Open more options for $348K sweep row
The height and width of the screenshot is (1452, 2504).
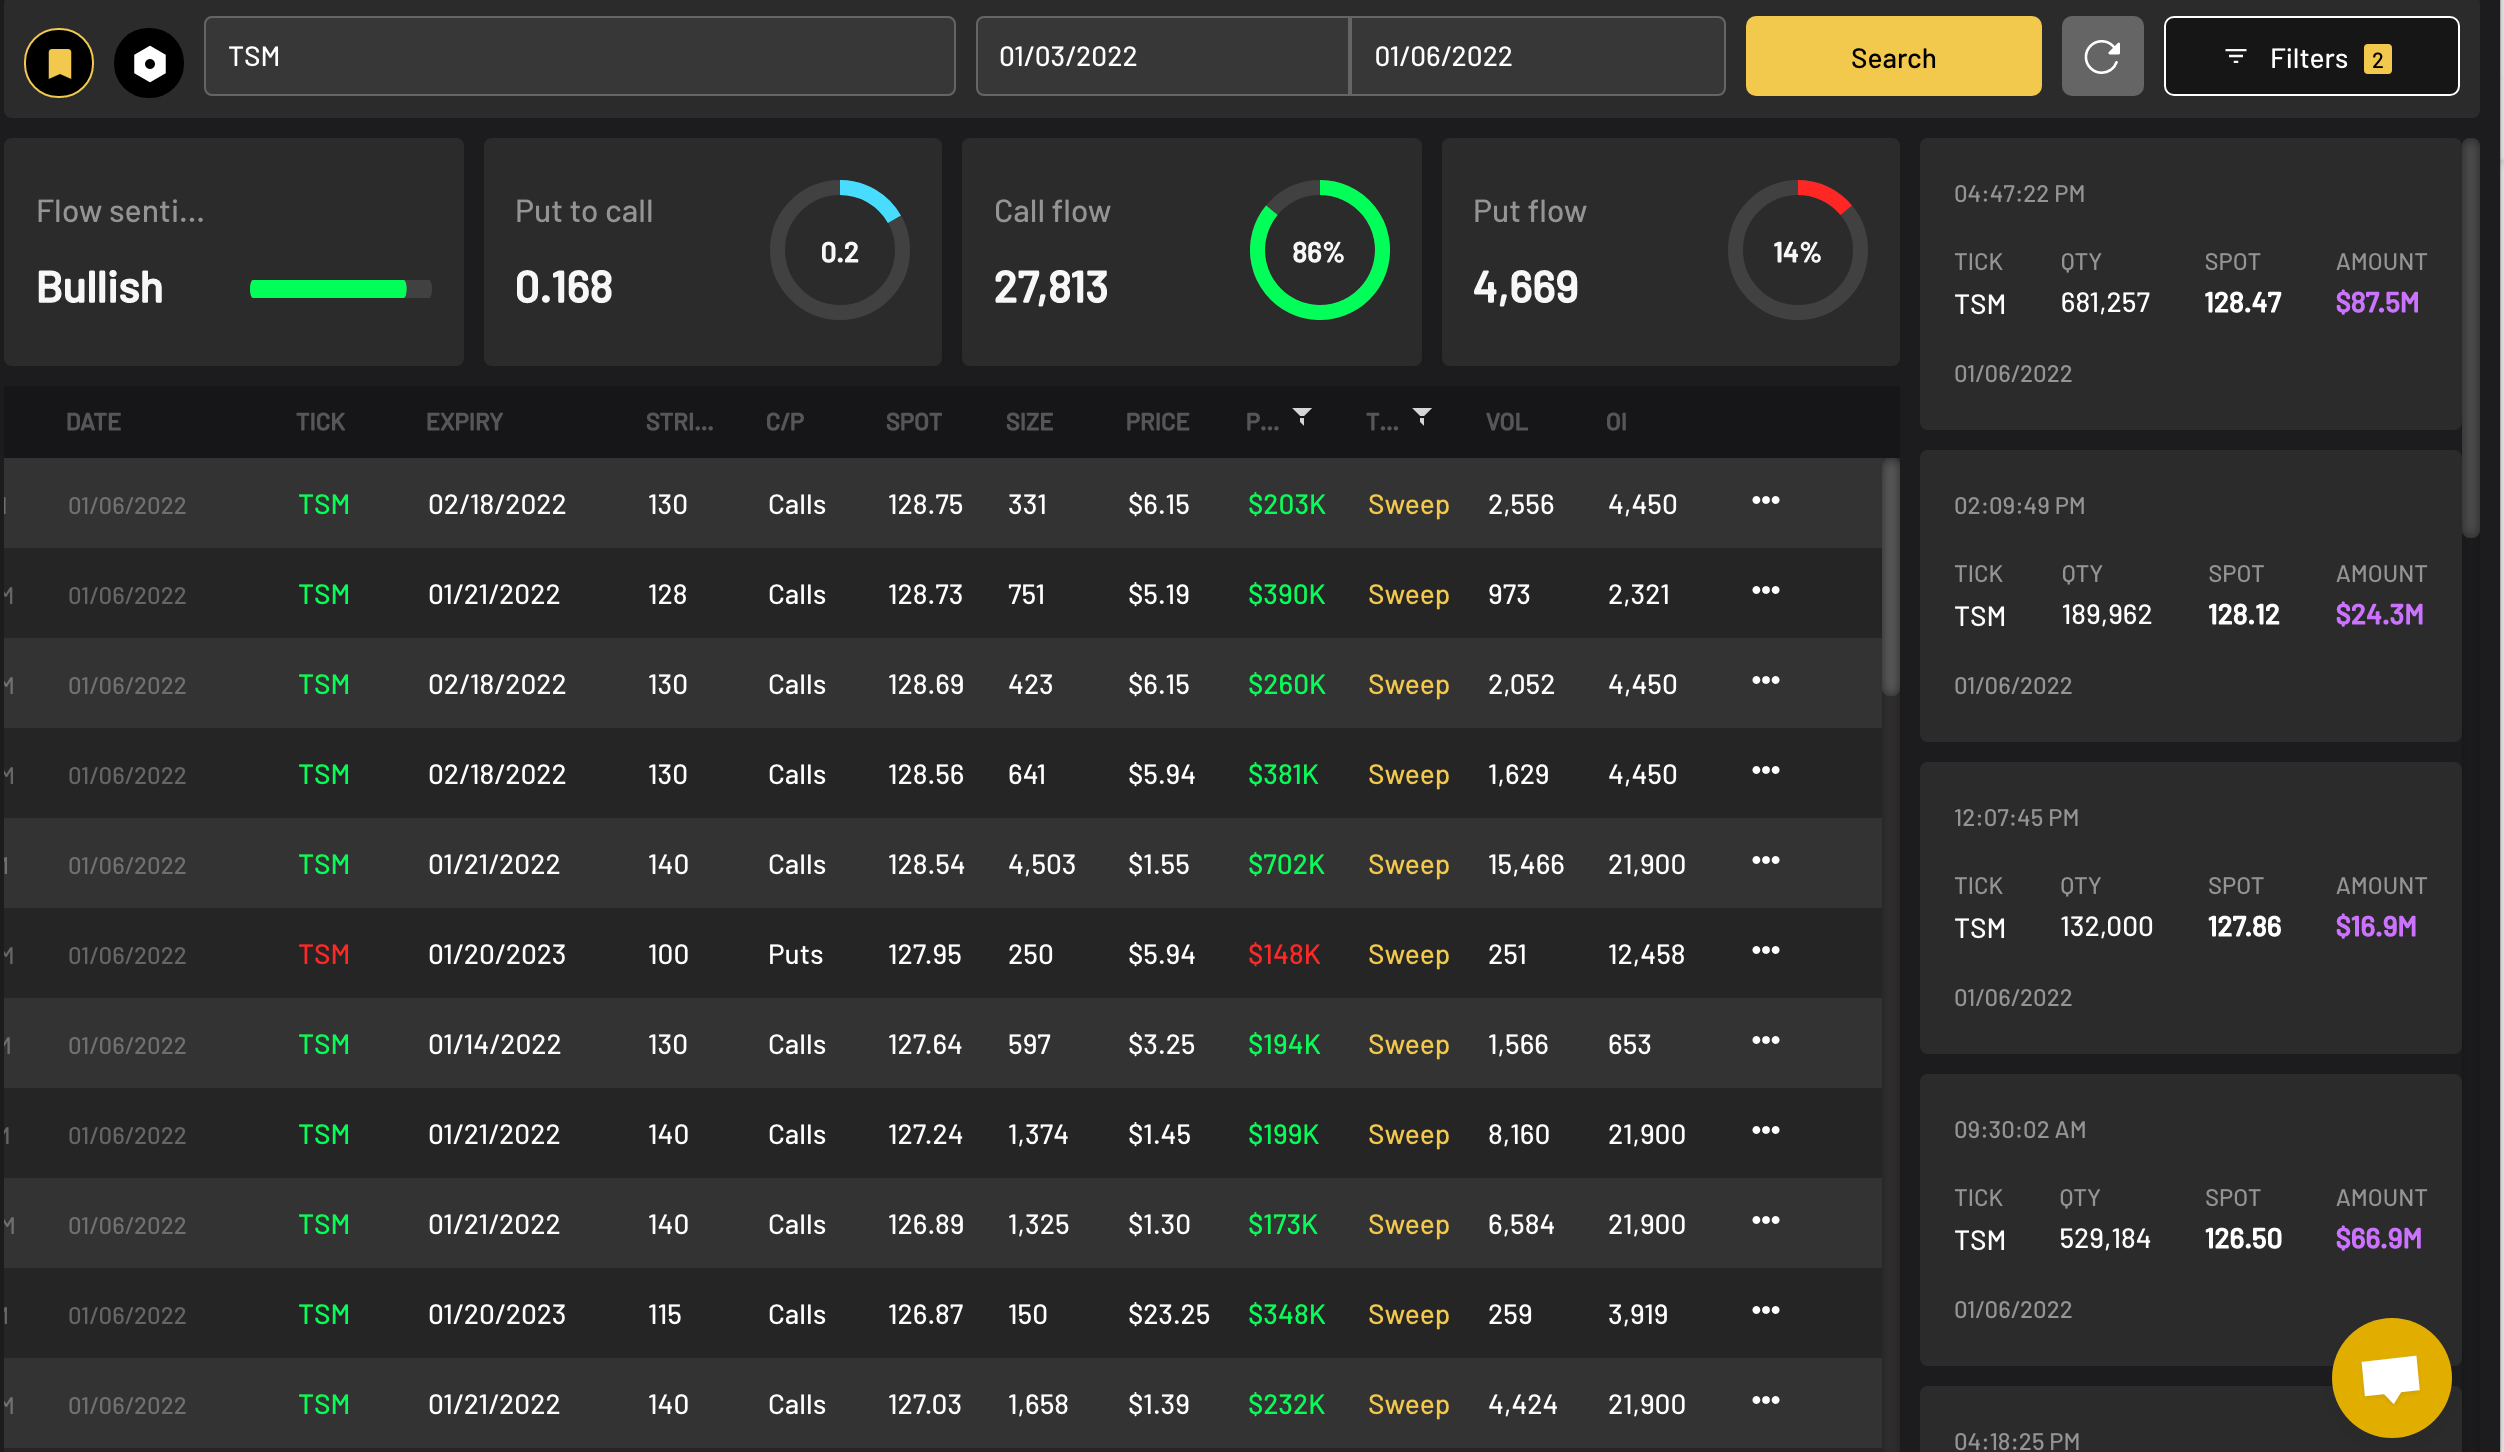[x=1765, y=1310]
